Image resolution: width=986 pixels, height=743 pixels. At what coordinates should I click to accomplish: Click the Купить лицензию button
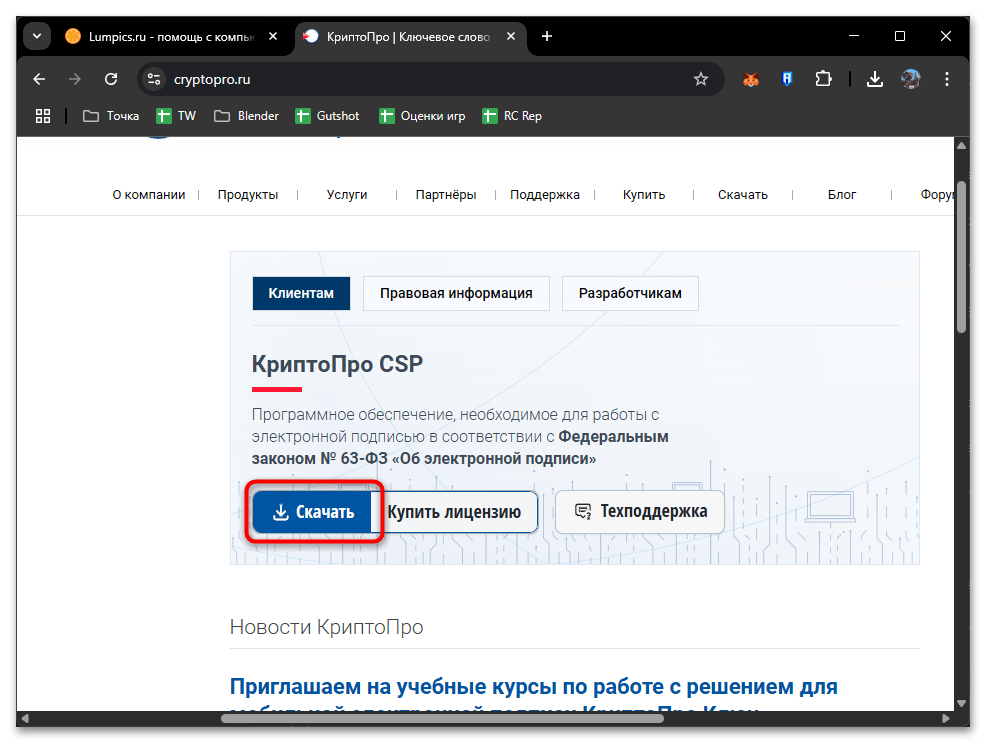[454, 512]
